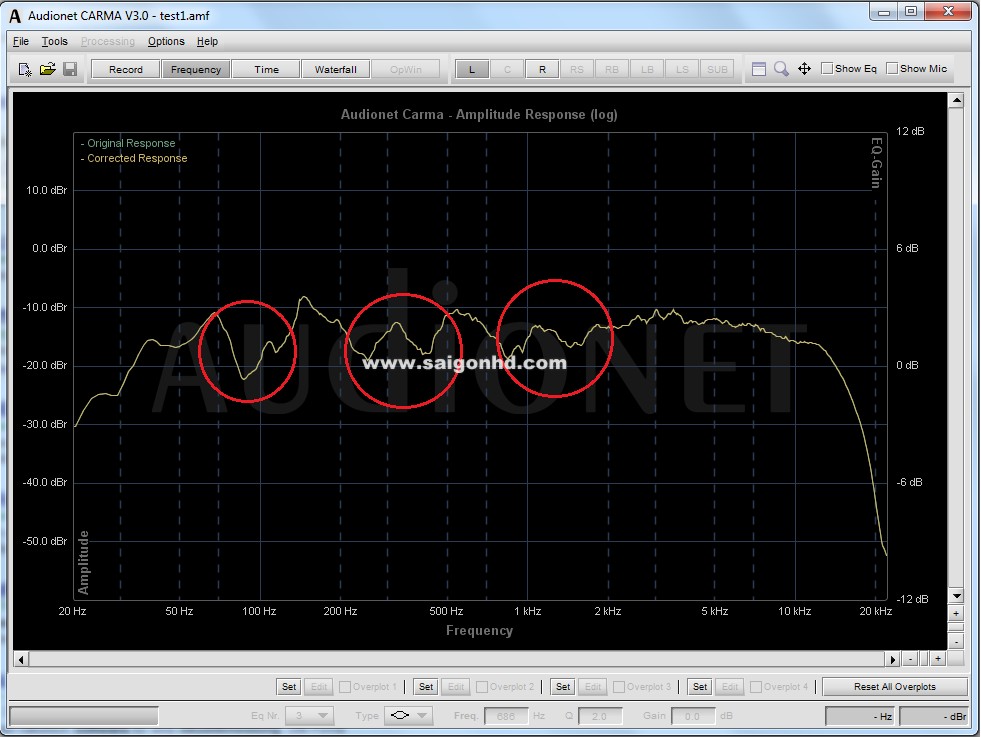Screen dimensions: 981x737
Task: Click Set button for Overplot 1
Action: point(289,687)
